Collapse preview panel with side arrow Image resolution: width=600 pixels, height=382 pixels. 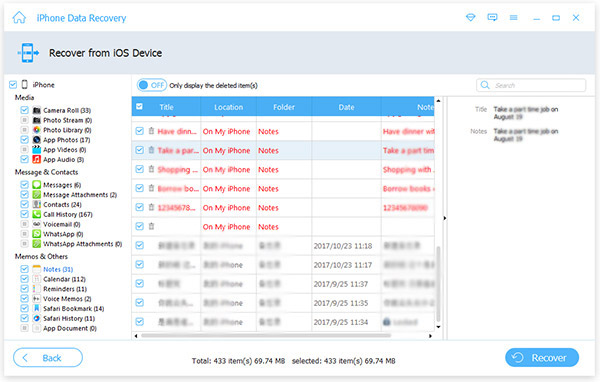coord(445,218)
